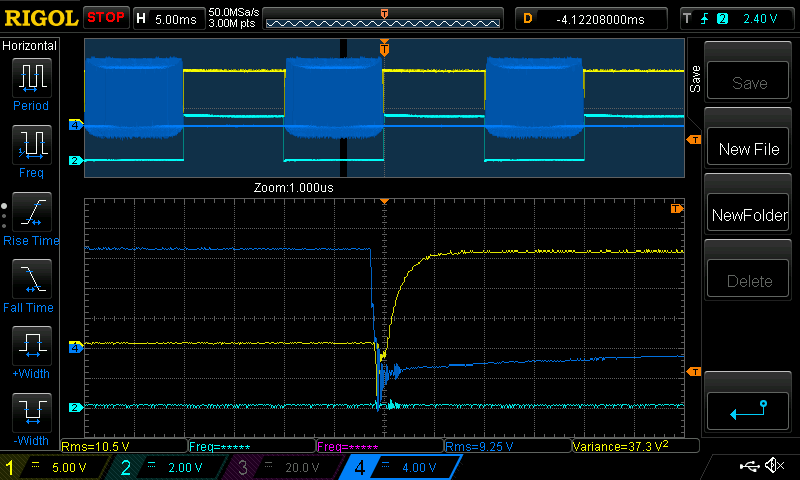The image size is (800, 480).
Task: Click the USB connection icon
Action: (x=750, y=466)
